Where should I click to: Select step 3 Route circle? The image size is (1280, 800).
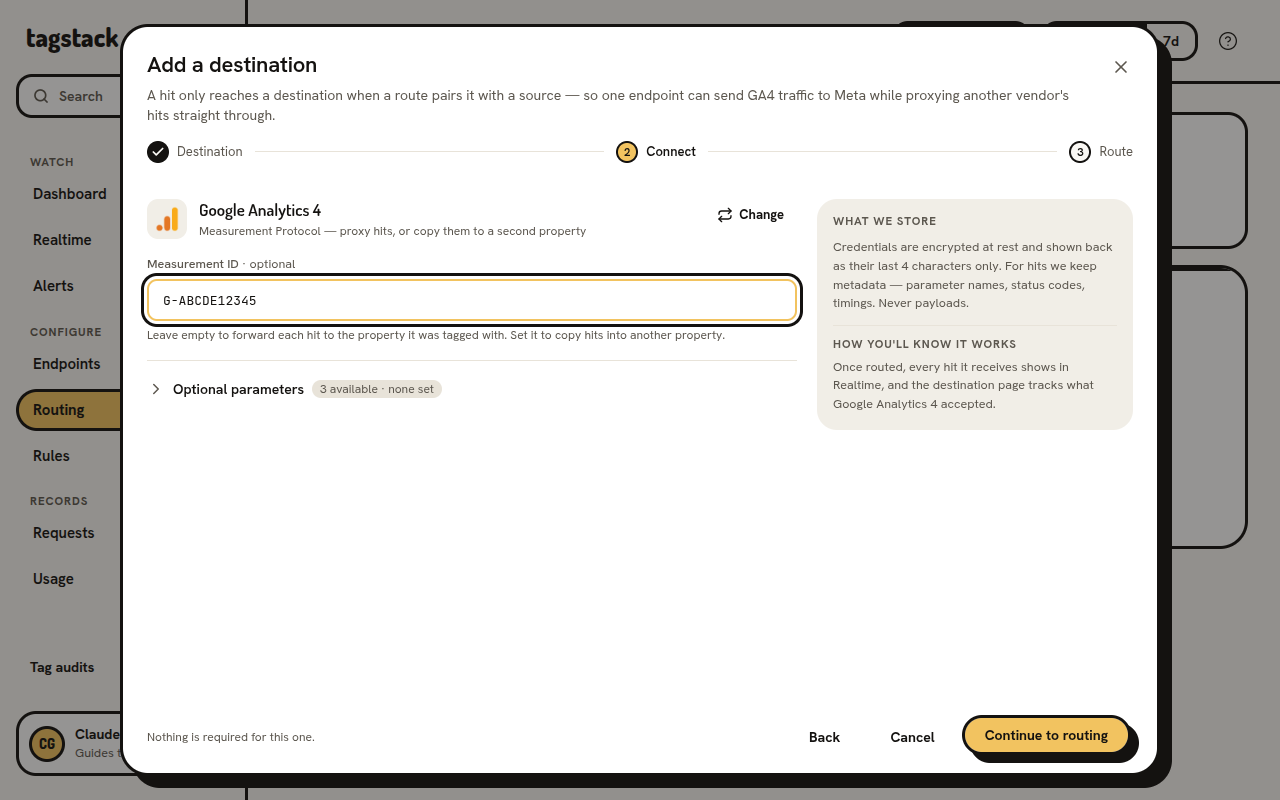pos(1080,152)
